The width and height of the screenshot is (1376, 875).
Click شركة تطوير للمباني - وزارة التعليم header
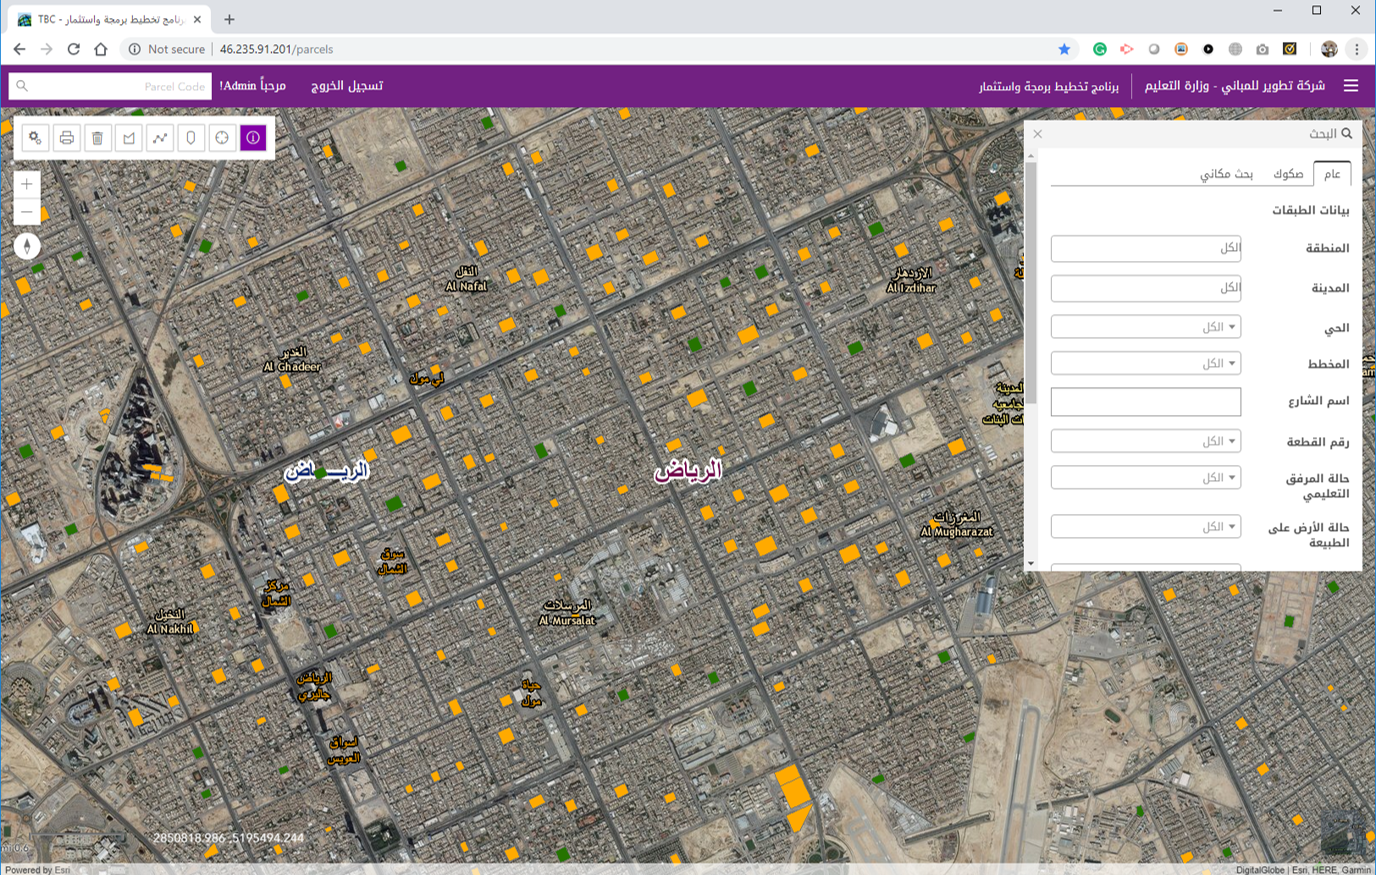[x=1235, y=86]
